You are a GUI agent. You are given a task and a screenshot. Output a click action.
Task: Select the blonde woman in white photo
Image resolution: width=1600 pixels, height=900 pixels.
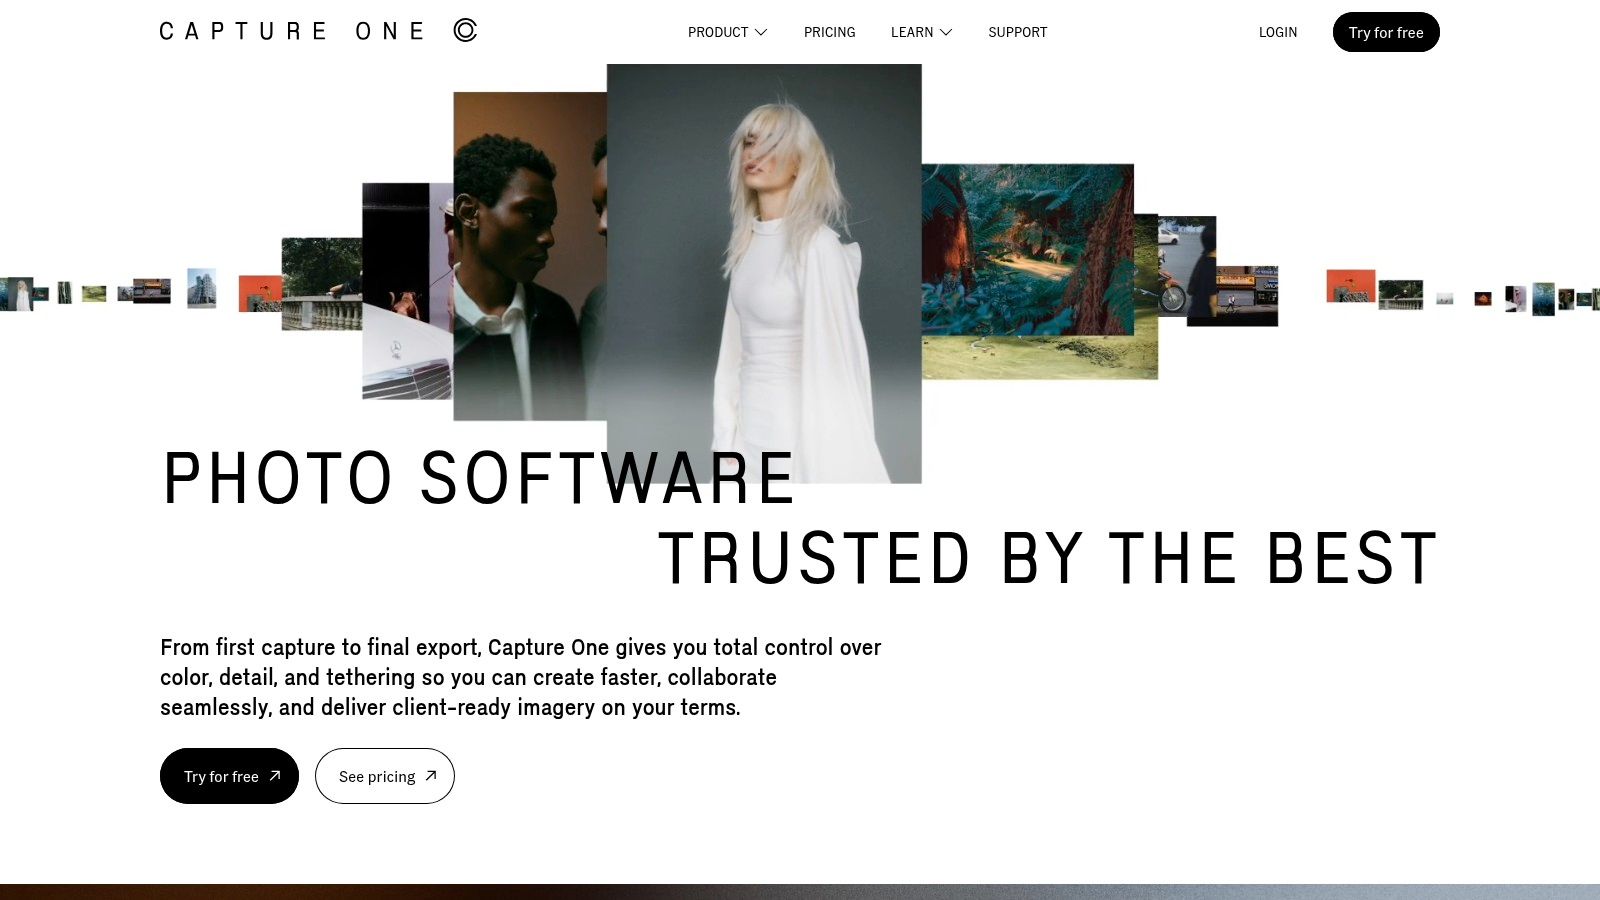(764, 273)
